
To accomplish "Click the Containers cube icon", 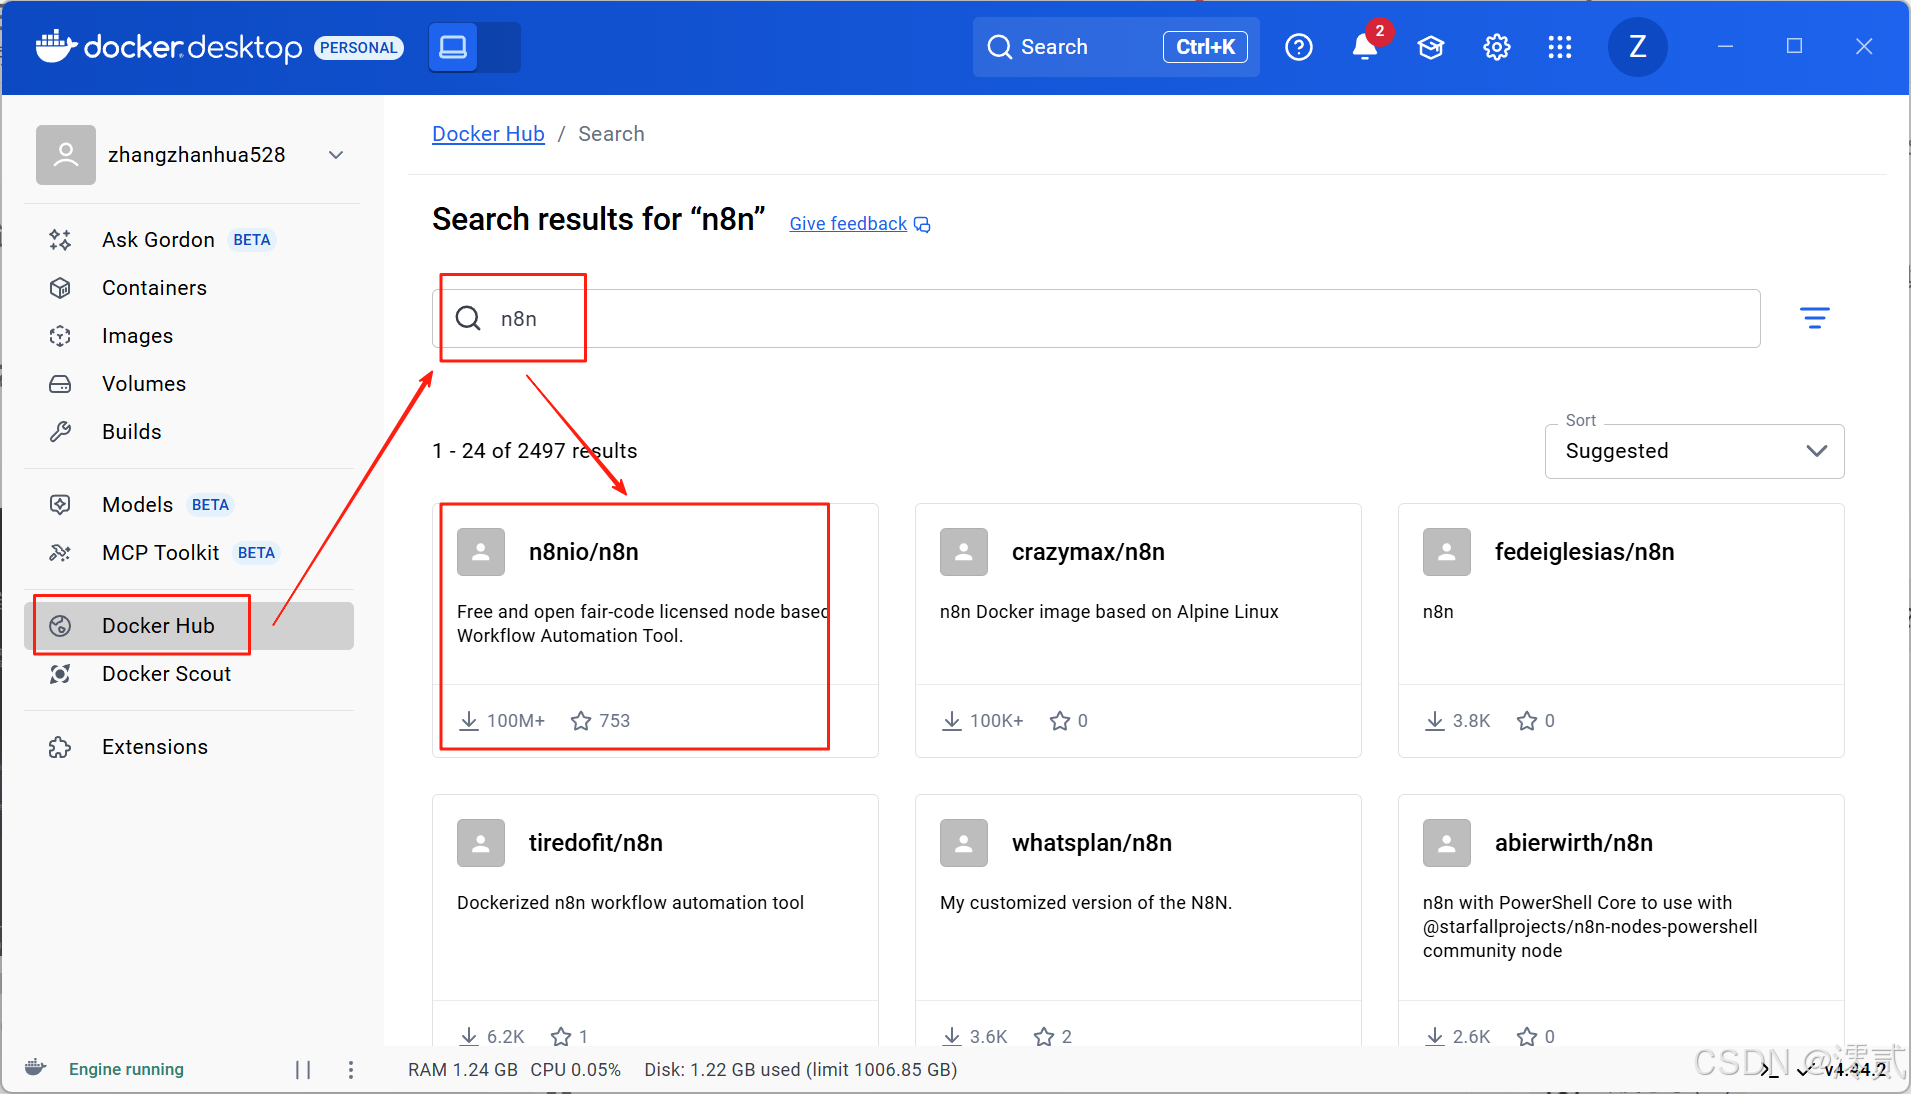I will tap(60, 288).
